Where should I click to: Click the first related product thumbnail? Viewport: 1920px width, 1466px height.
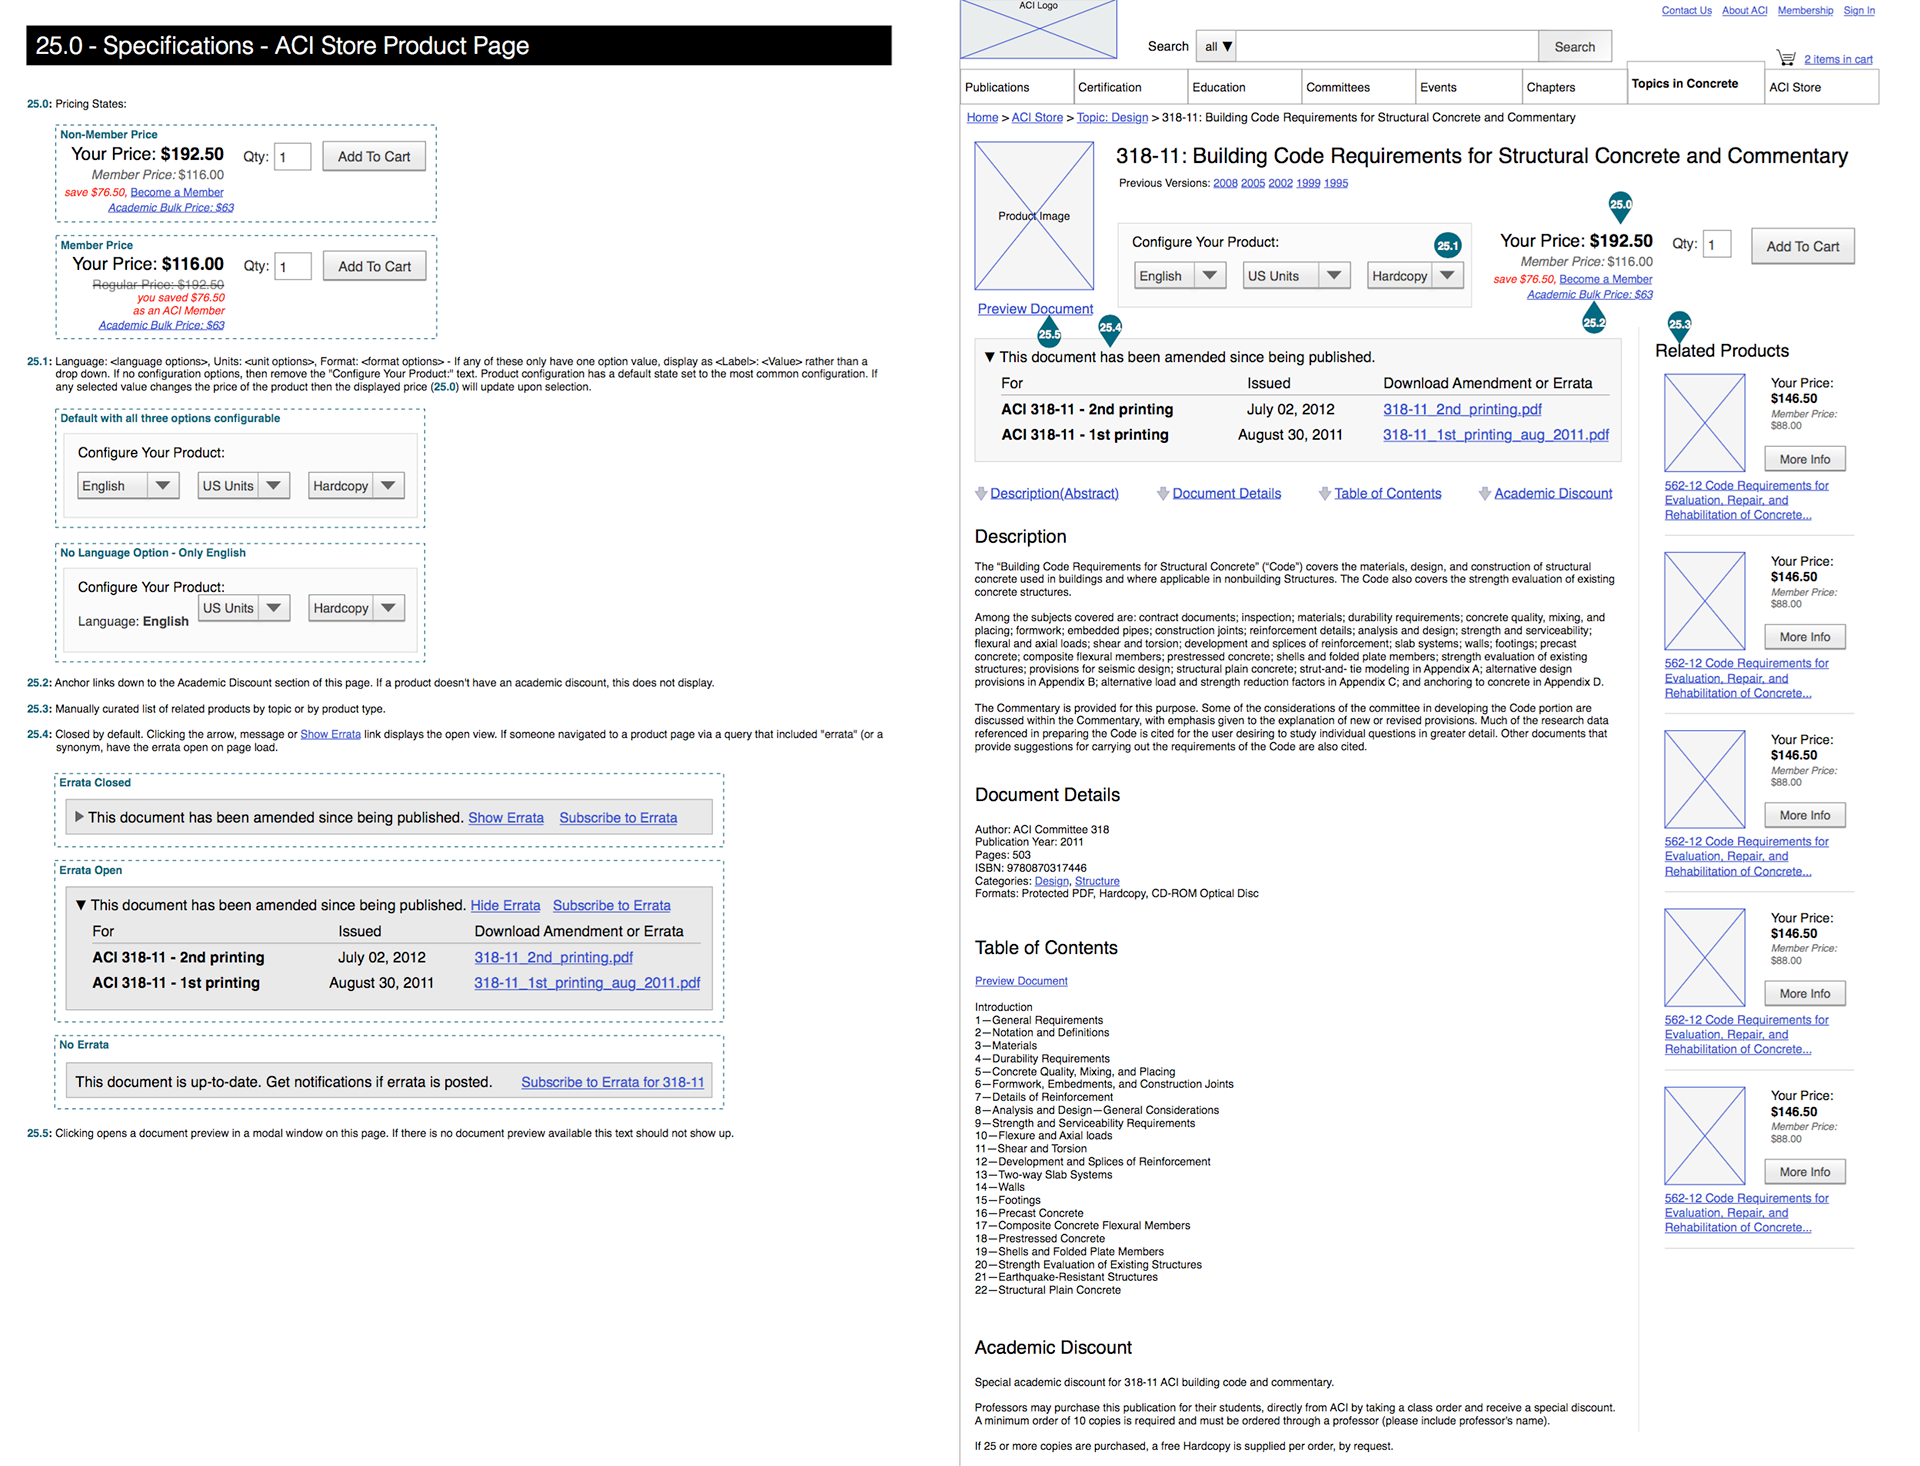tap(1705, 422)
